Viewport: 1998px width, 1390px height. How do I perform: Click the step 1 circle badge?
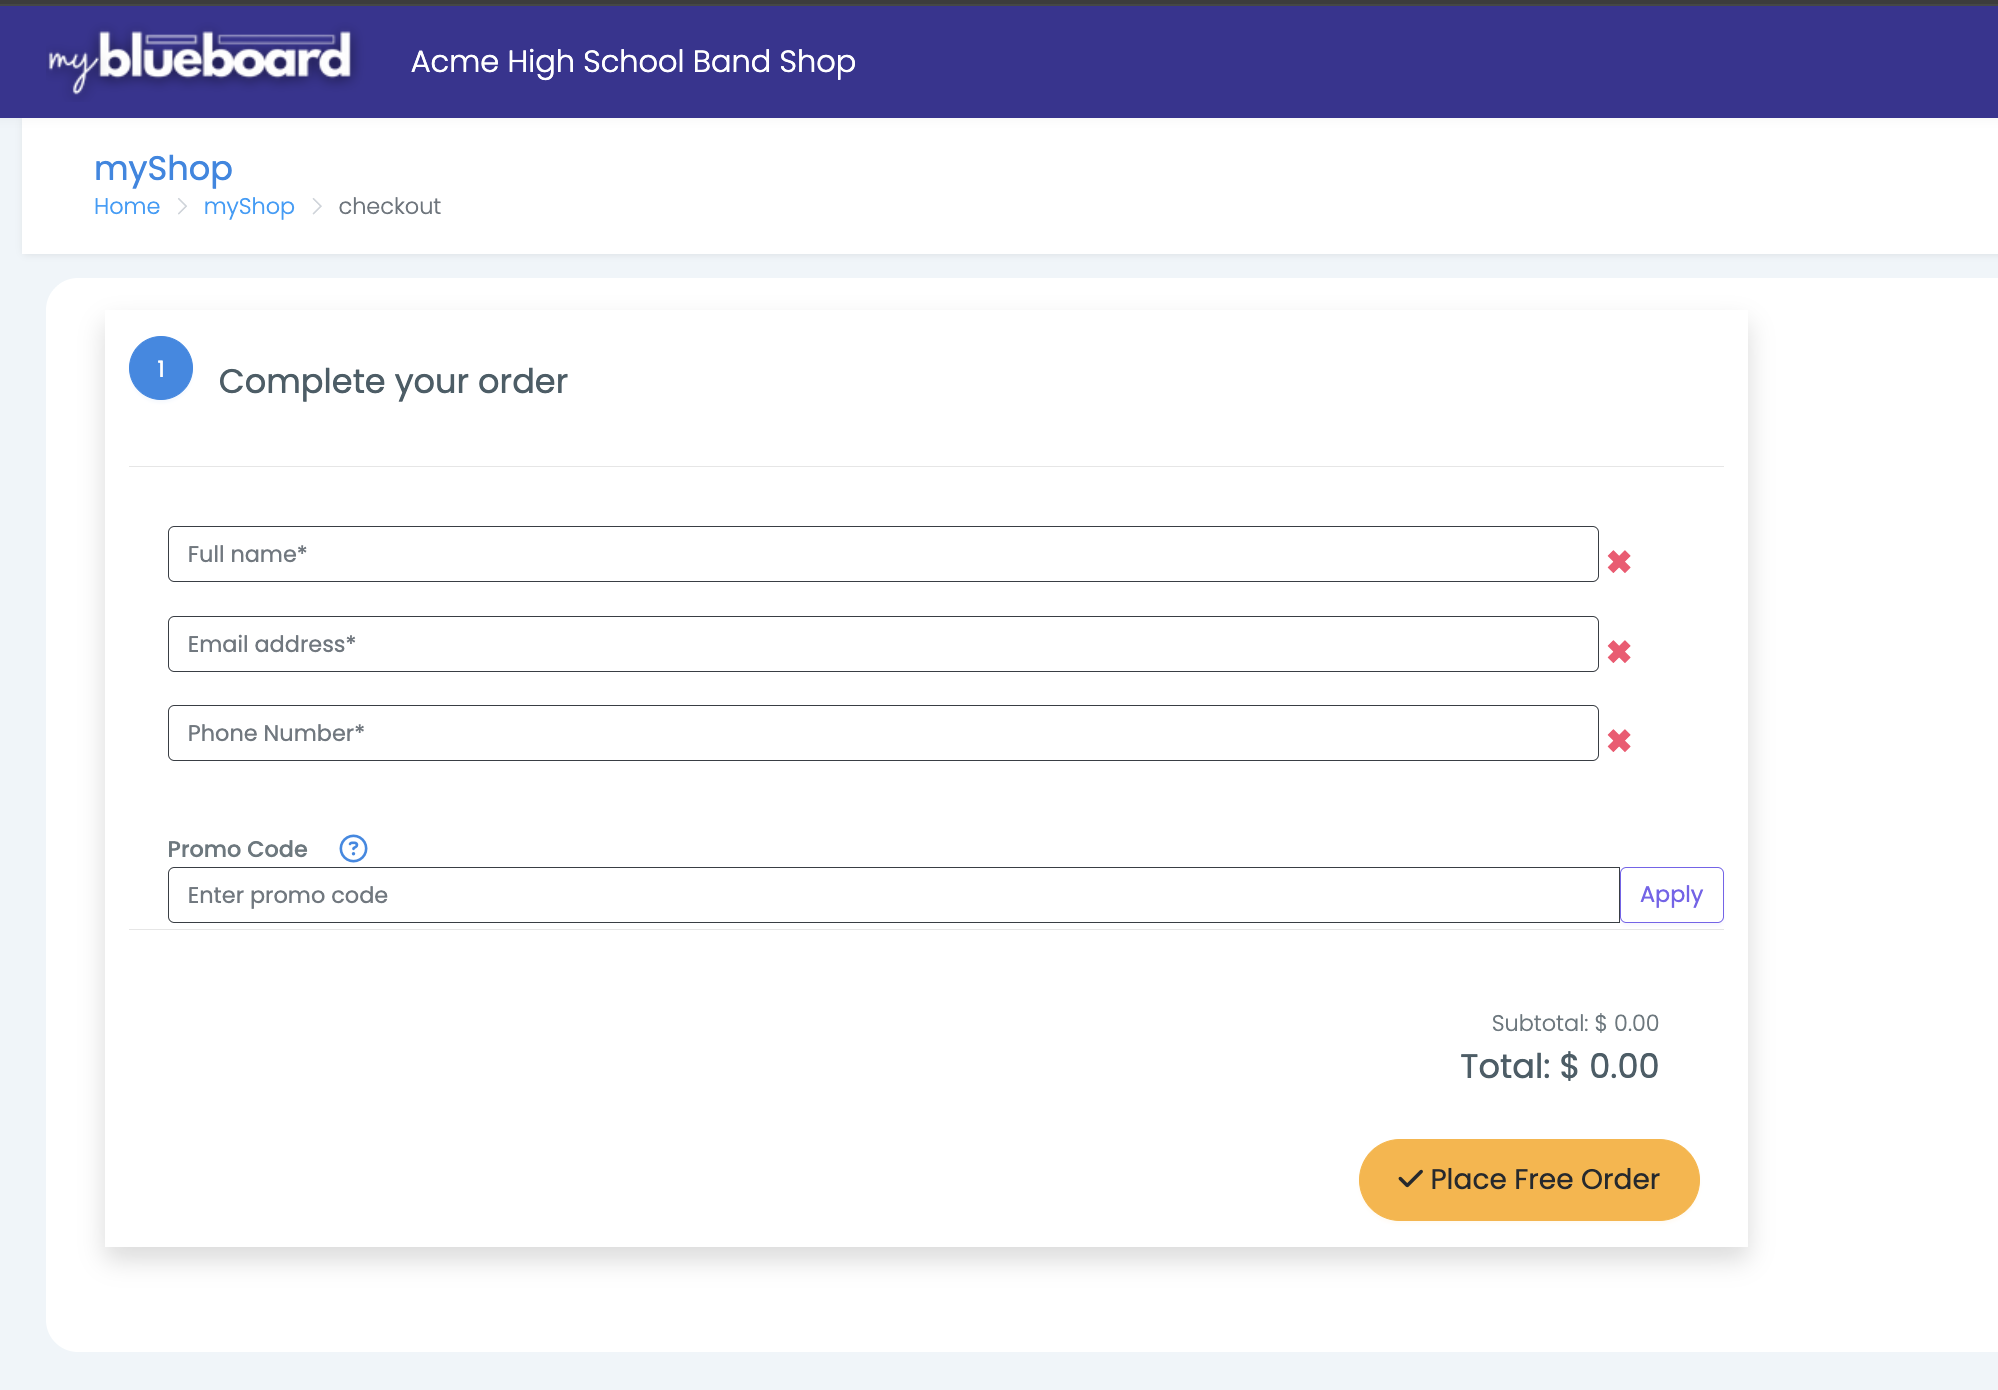(161, 368)
